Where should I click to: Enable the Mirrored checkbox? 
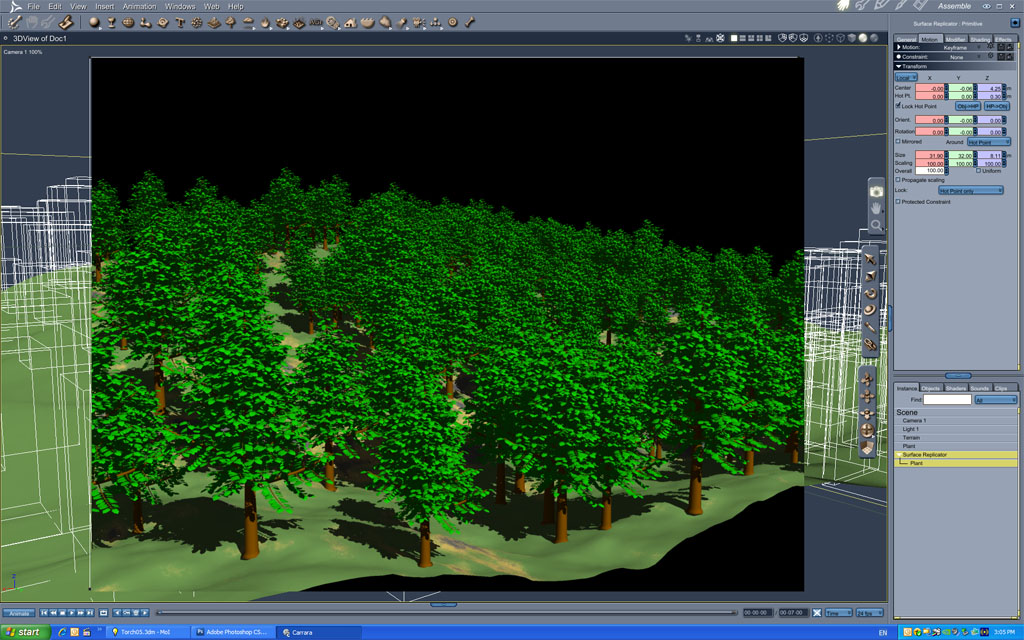click(898, 141)
